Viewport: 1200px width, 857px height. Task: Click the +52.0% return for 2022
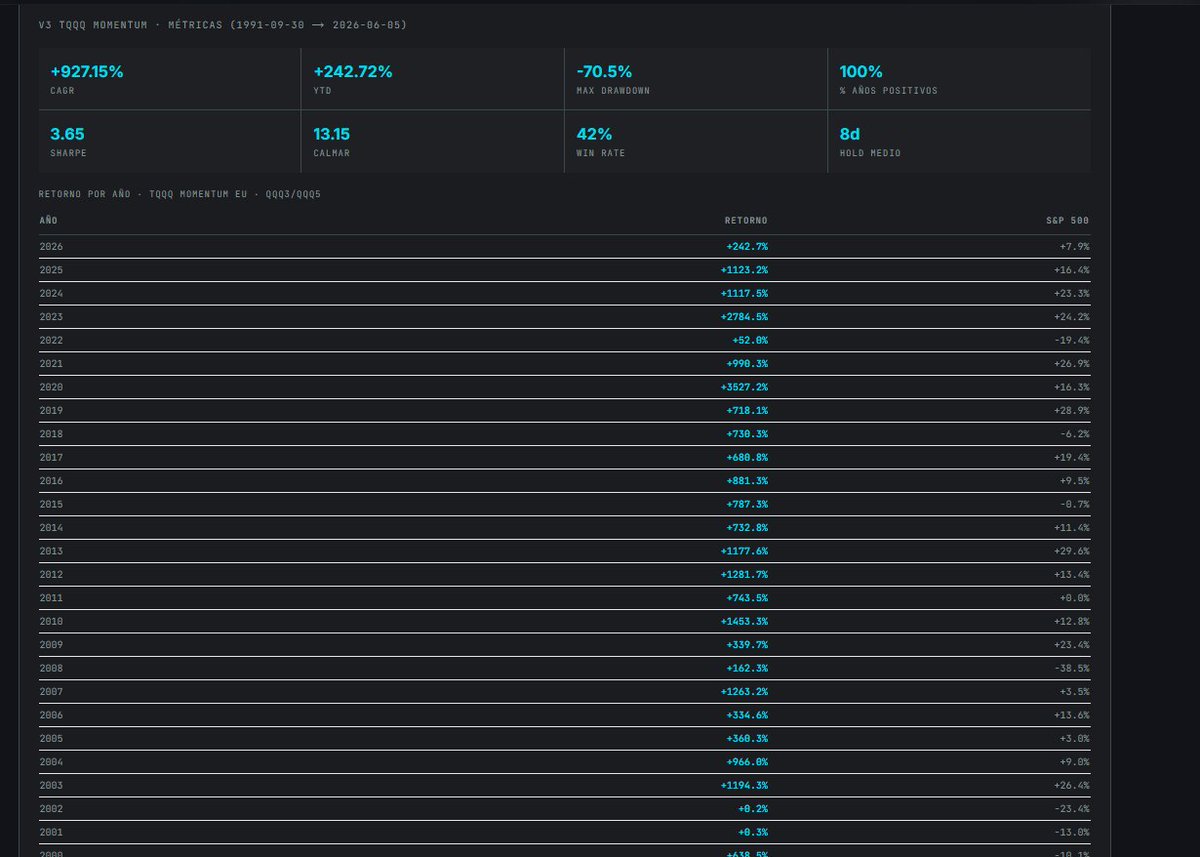(750, 340)
